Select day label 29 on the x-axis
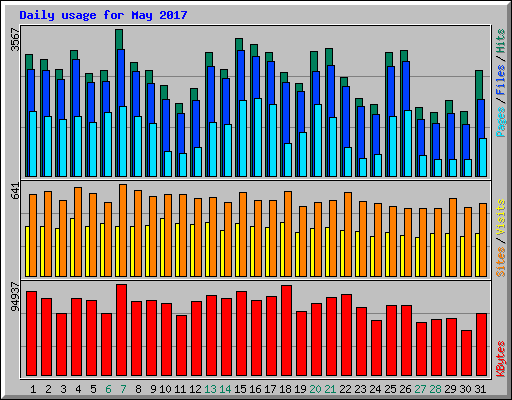The height and width of the screenshot is (400, 512). 450,389
